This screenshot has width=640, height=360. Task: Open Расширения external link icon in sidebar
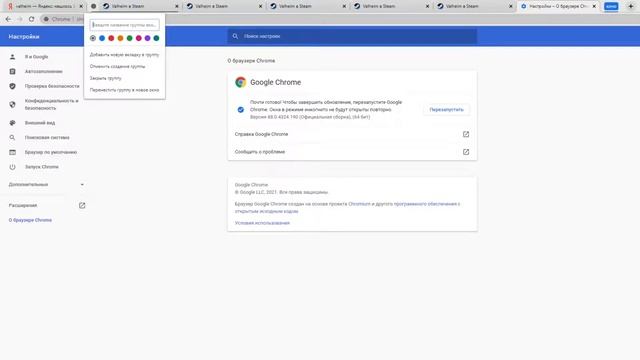82,205
